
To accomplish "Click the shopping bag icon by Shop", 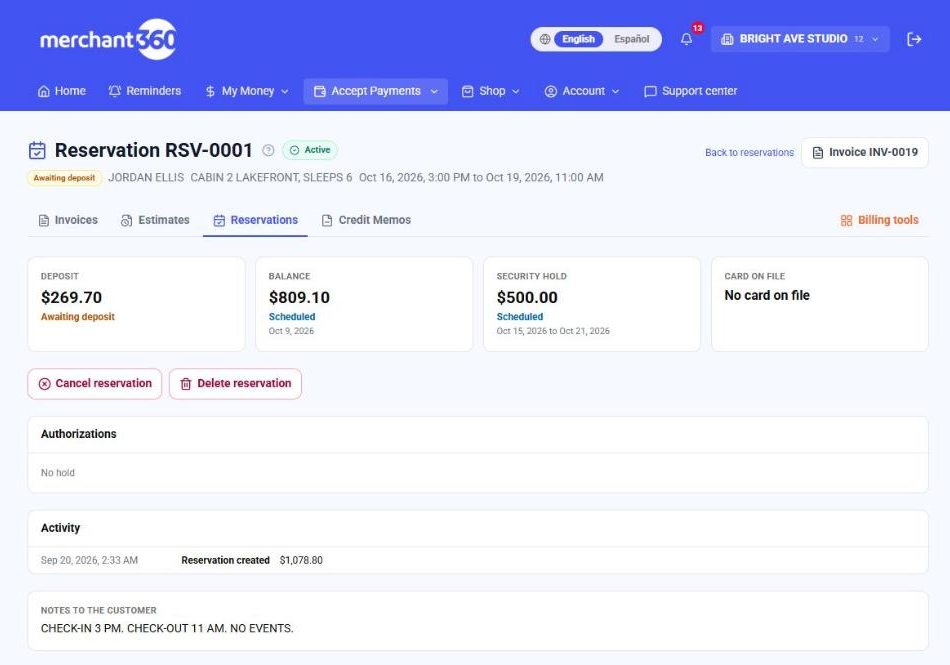I will [x=468, y=91].
